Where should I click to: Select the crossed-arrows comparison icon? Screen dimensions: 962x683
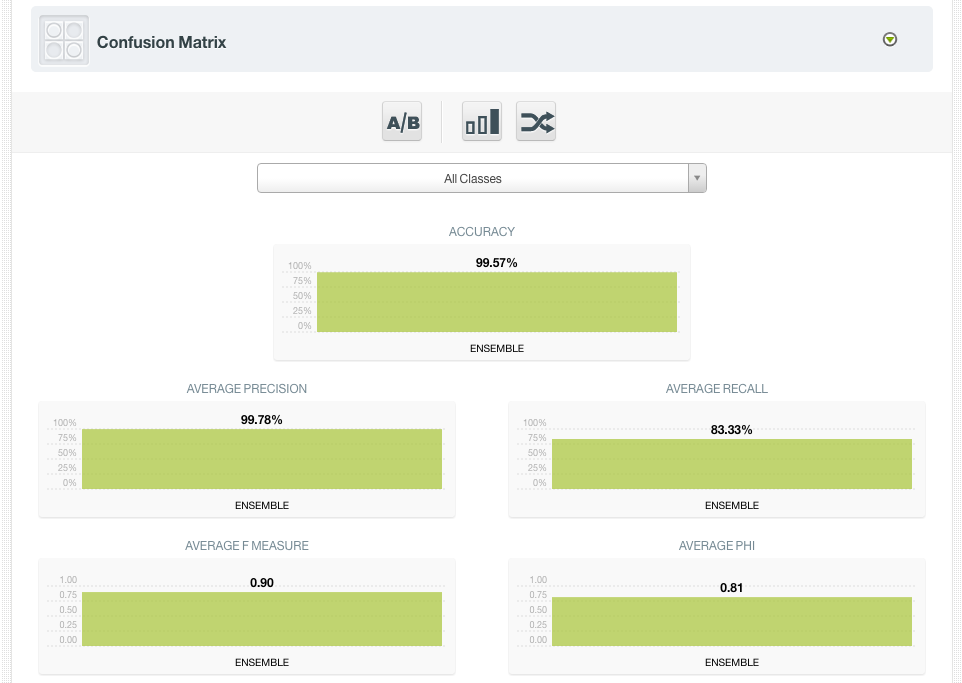535,120
